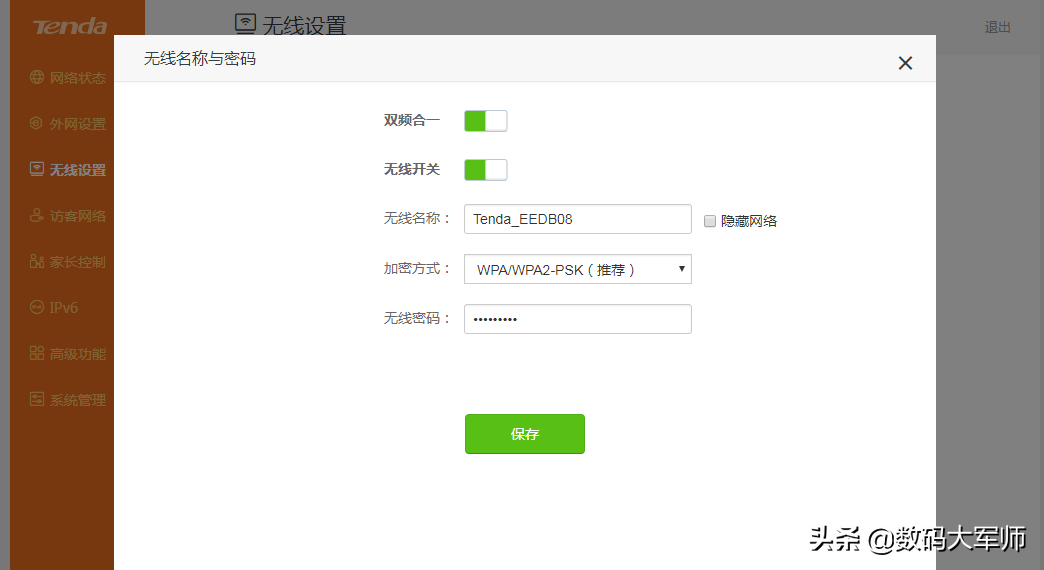The width and height of the screenshot is (1044, 570).
Task: Click the 系统管理 sidebar icon
Action: (37, 400)
